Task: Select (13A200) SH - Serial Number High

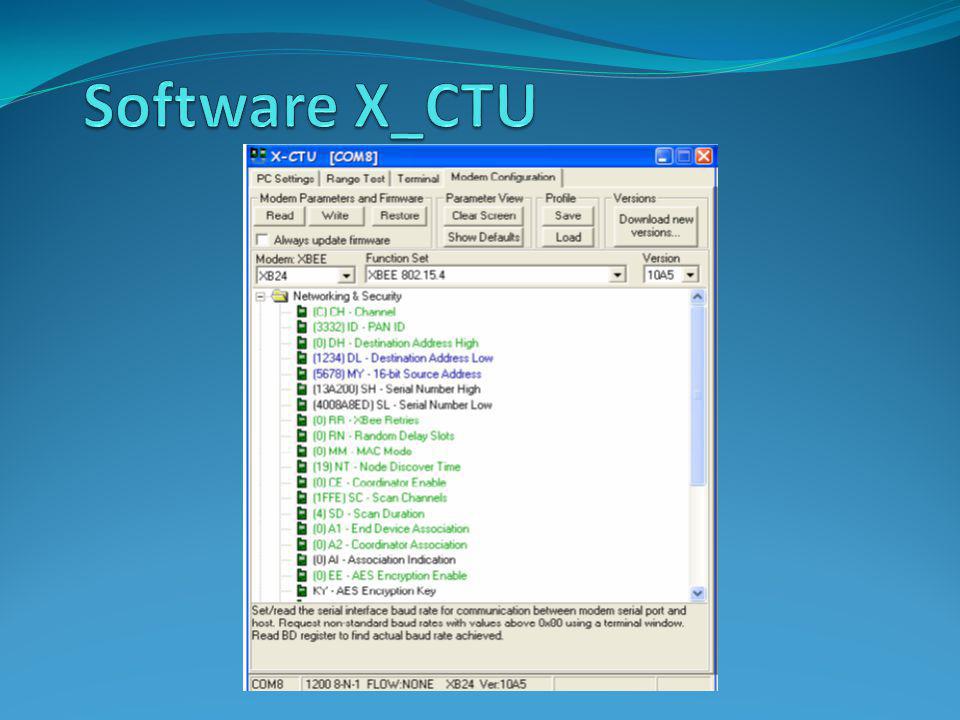Action: (x=396, y=389)
